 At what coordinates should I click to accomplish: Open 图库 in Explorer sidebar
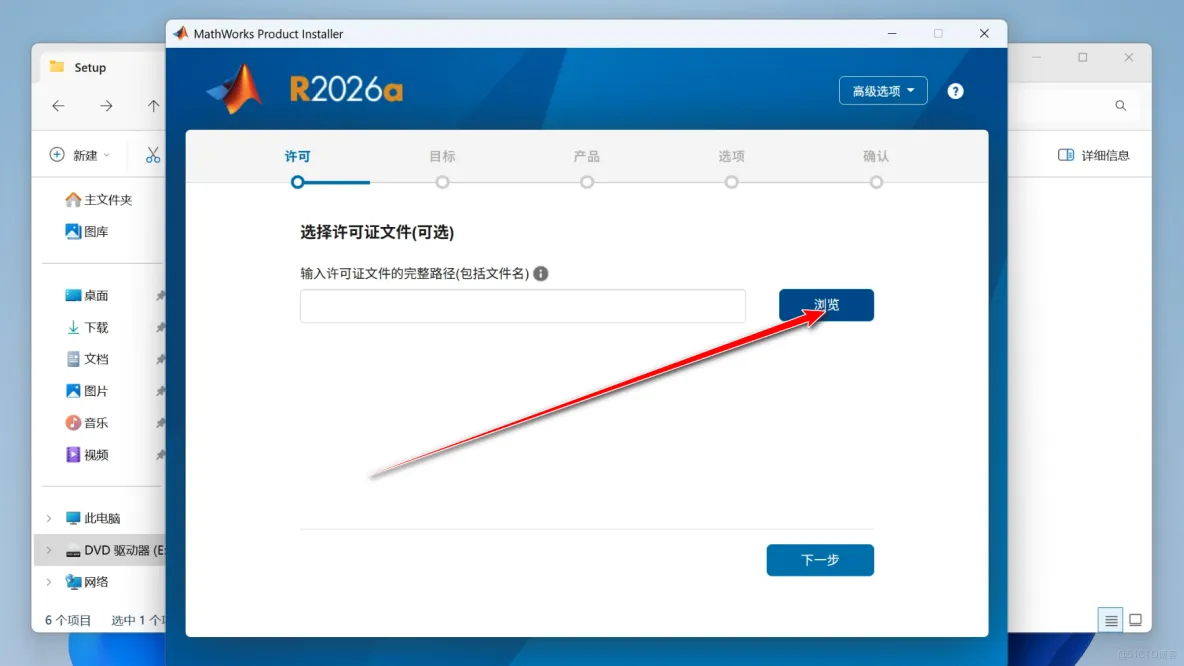pos(87,231)
